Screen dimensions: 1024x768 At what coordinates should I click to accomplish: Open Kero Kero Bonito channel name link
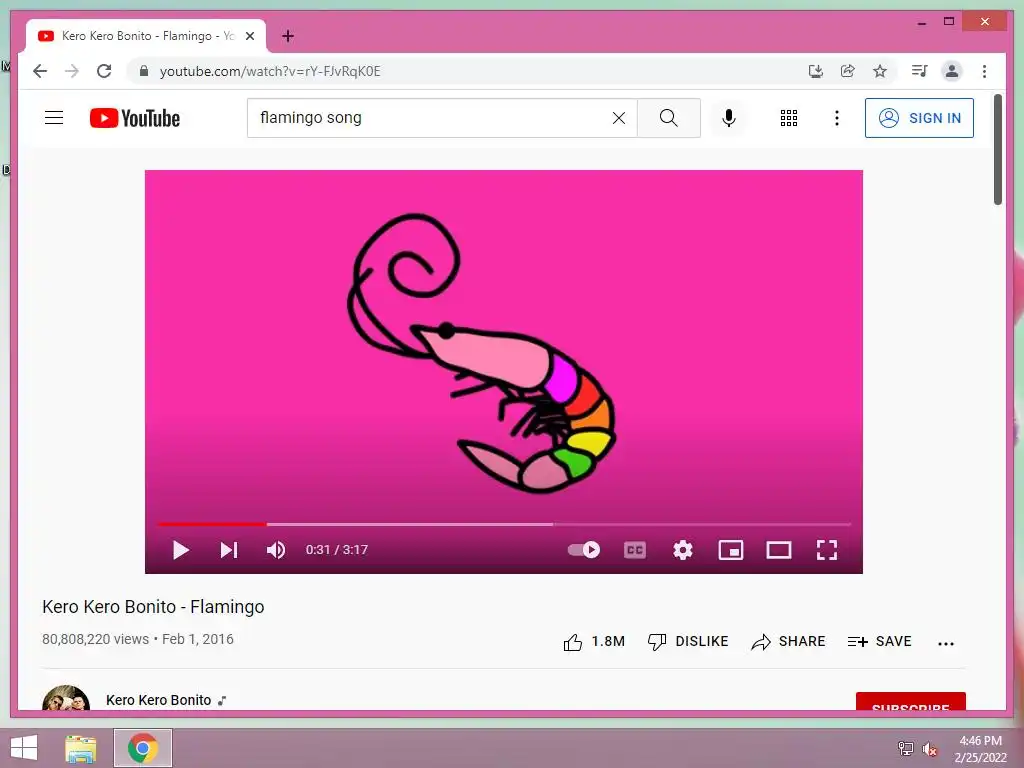tap(159, 700)
